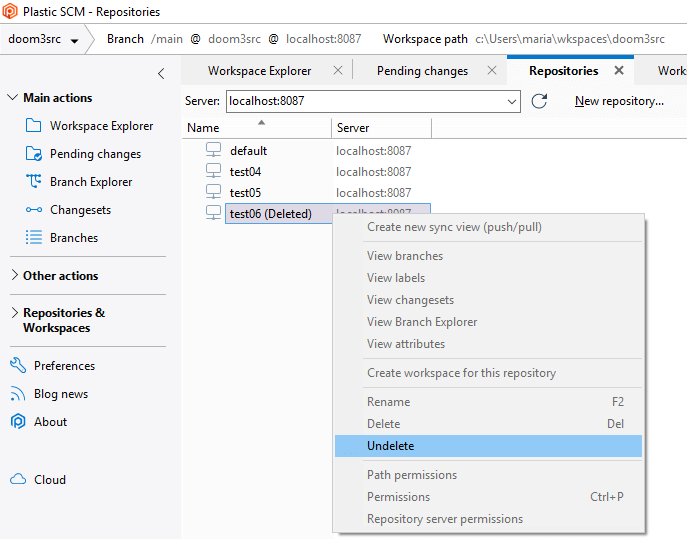This screenshot has height=539, width=687.
Task: Open Preferences in the sidebar
Action: point(64,366)
